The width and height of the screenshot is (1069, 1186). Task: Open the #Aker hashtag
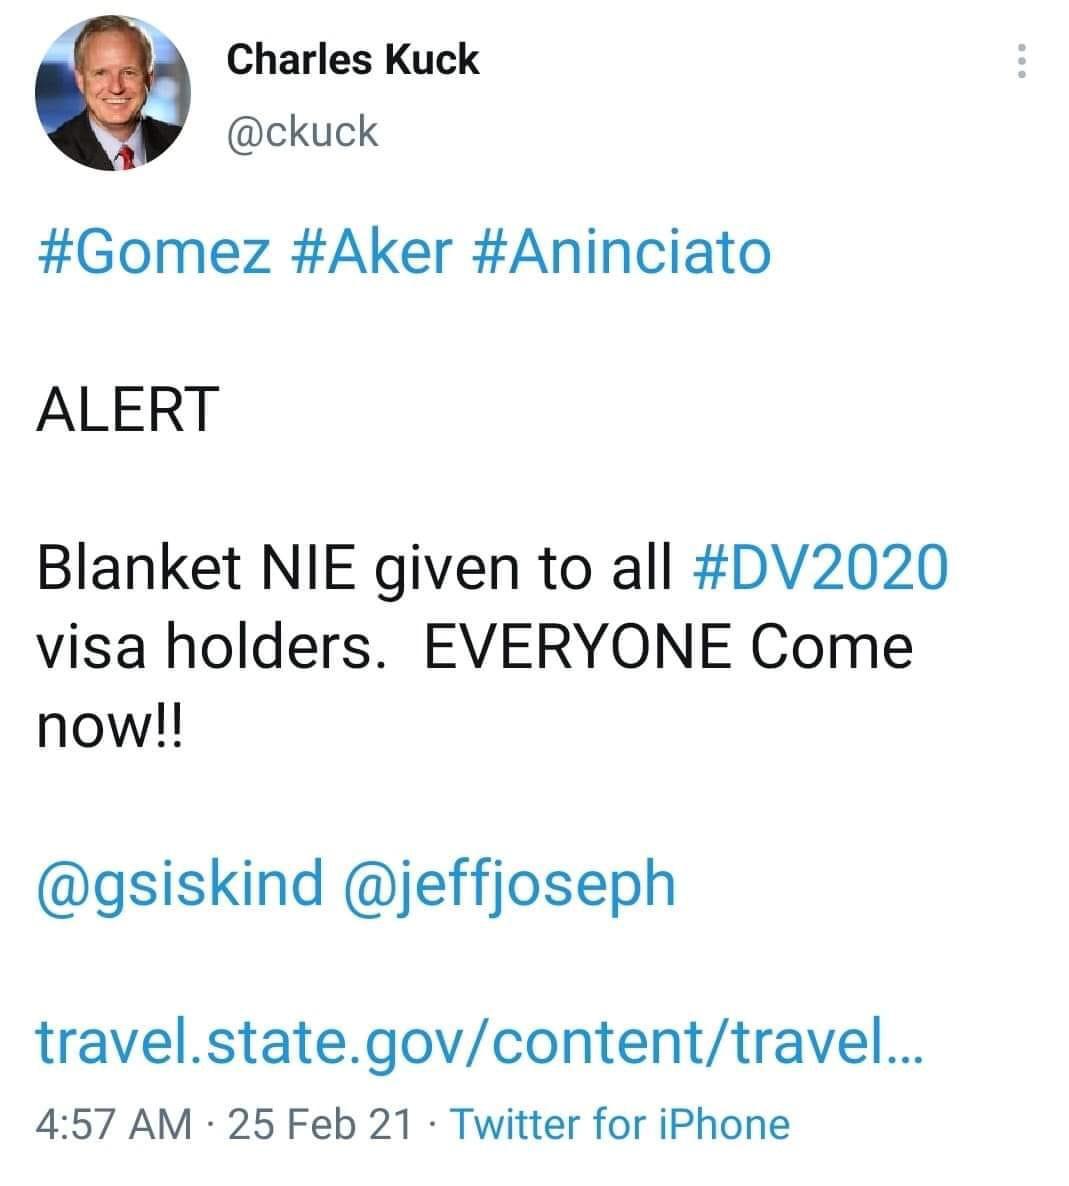pyautogui.click(x=371, y=252)
